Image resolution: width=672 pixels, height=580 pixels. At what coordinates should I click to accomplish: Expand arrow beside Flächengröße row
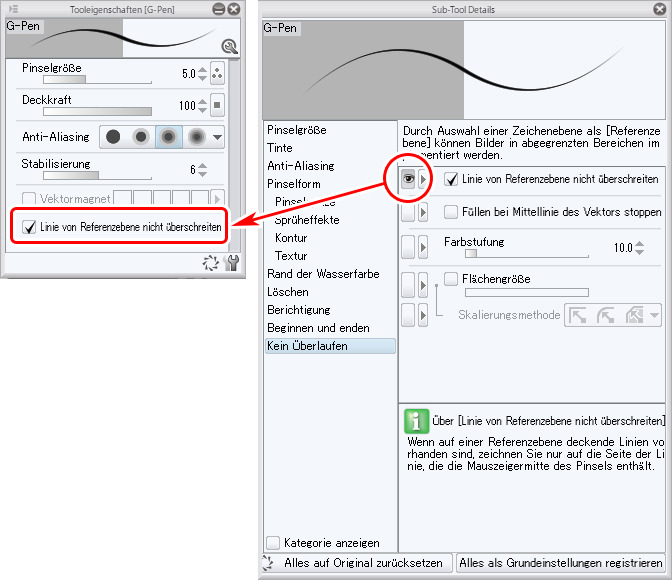(423, 285)
